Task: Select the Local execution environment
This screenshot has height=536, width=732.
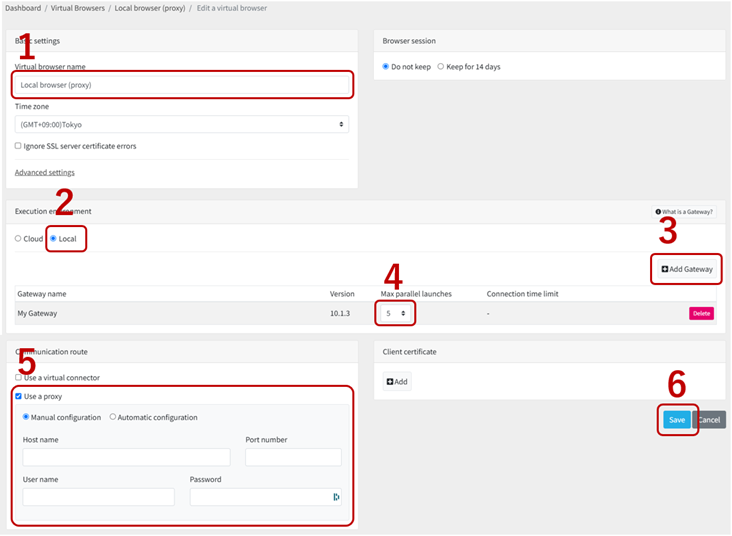Action: (53, 239)
